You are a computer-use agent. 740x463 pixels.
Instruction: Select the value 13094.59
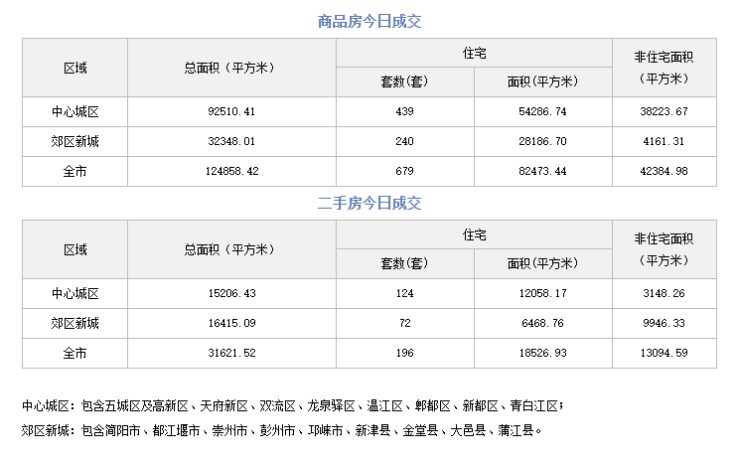pyautogui.click(x=664, y=353)
